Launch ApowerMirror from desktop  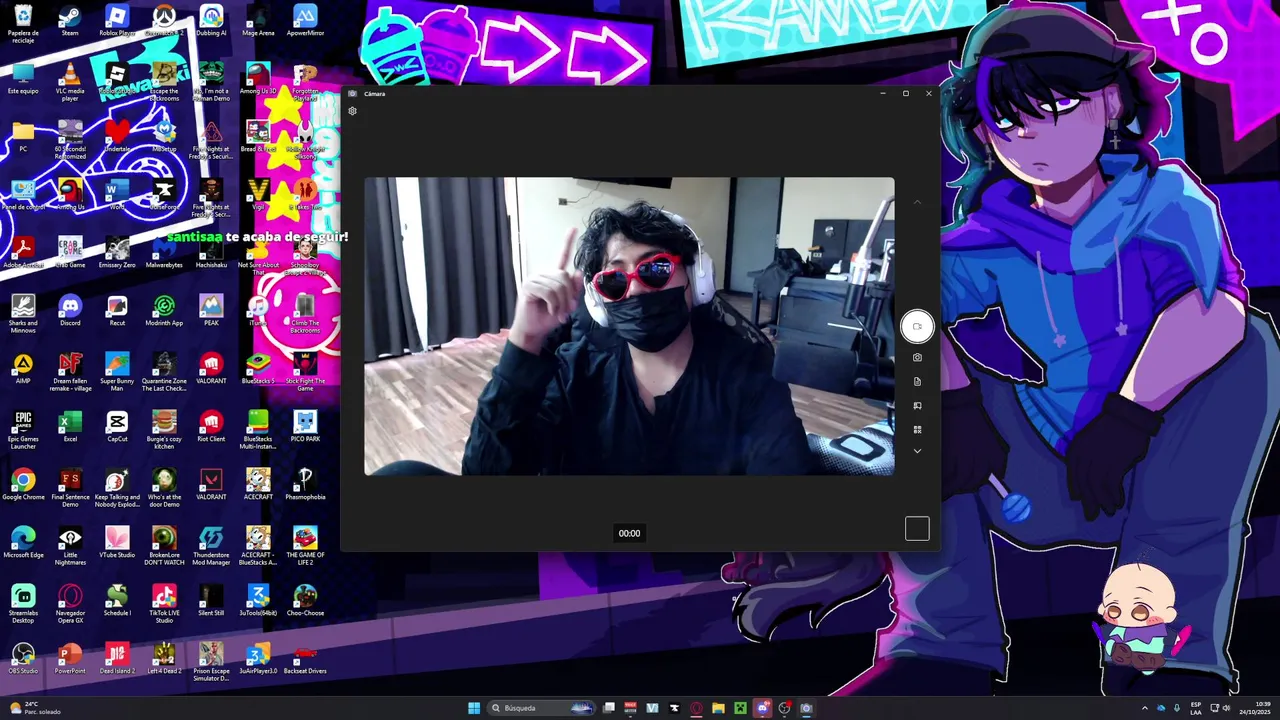pyautogui.click(x=305, y=21)
